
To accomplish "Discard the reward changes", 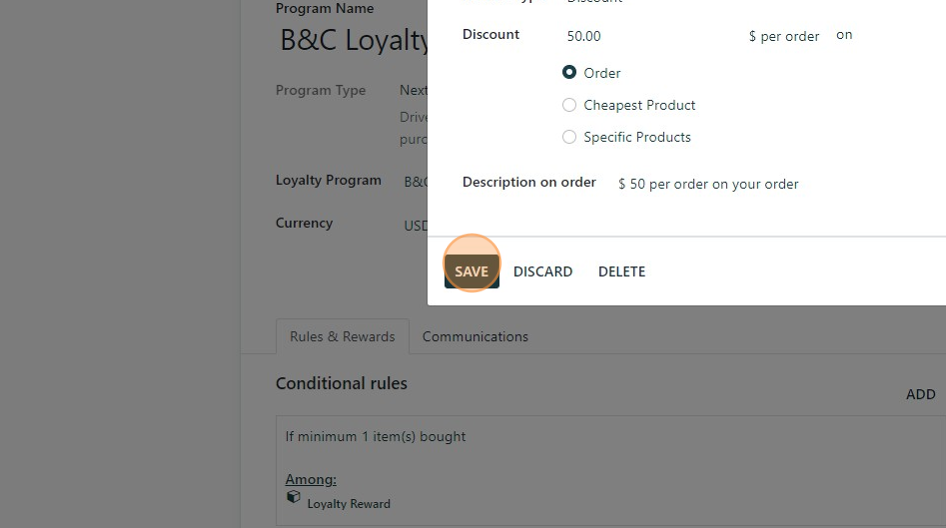I will click(543, 271).
